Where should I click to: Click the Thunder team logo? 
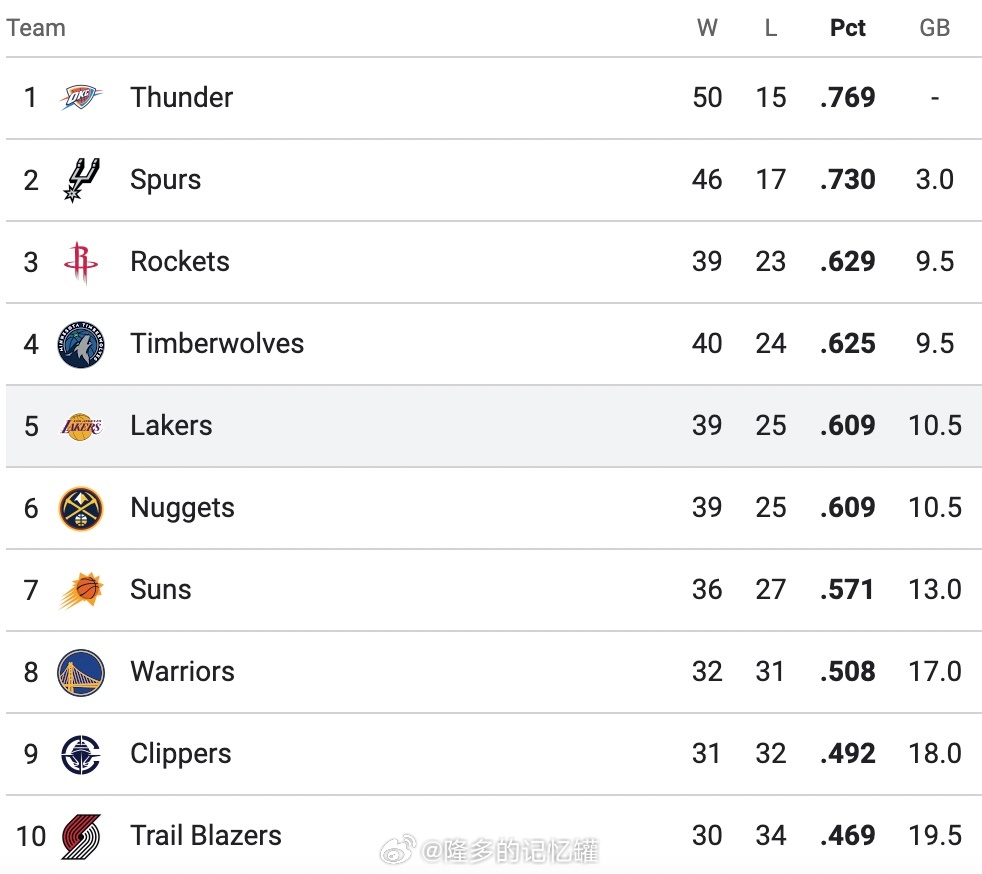81,97
